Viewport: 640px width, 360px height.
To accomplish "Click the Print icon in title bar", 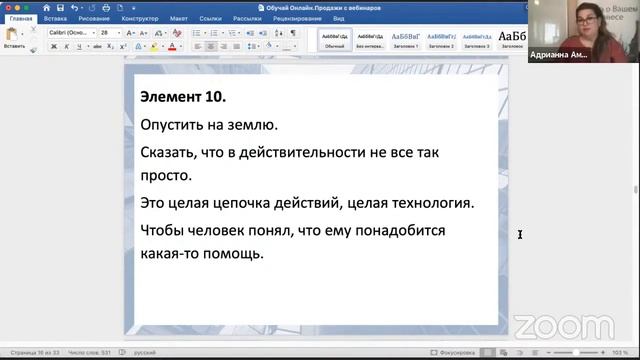I will pos(106,8).
